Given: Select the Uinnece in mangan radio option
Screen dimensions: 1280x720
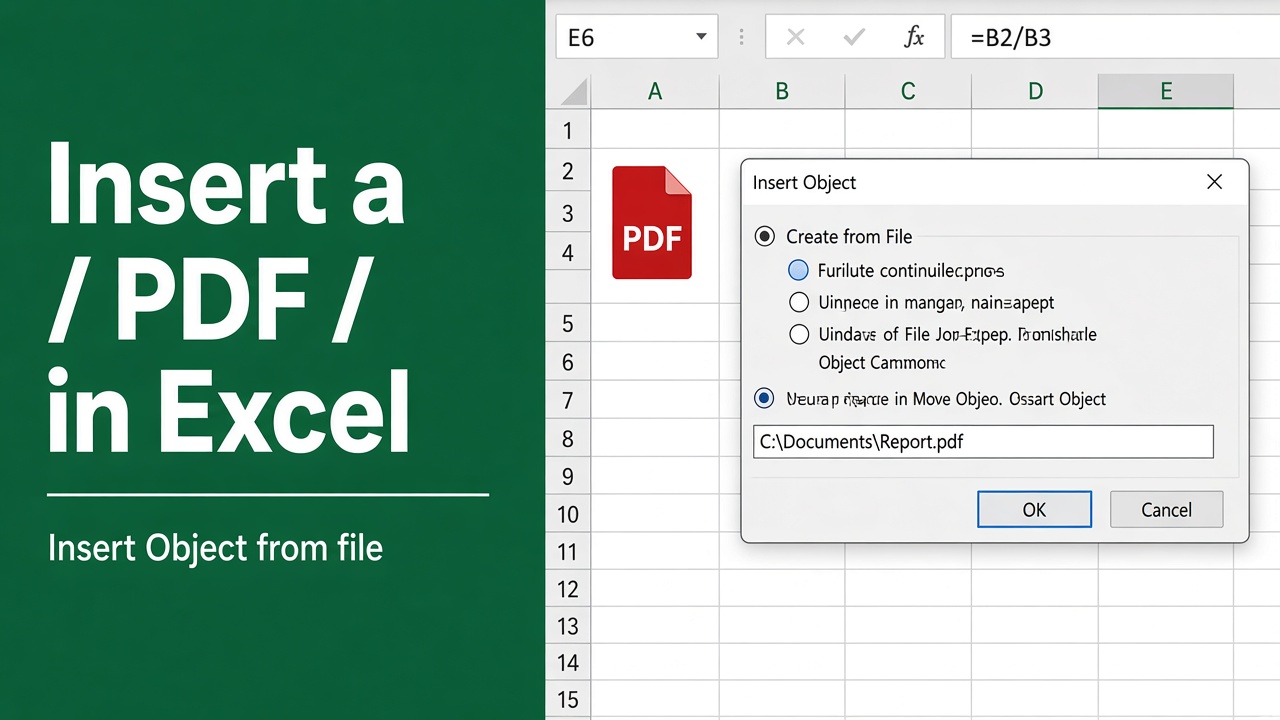Looking at the screenshot, I should click(798, 302).
